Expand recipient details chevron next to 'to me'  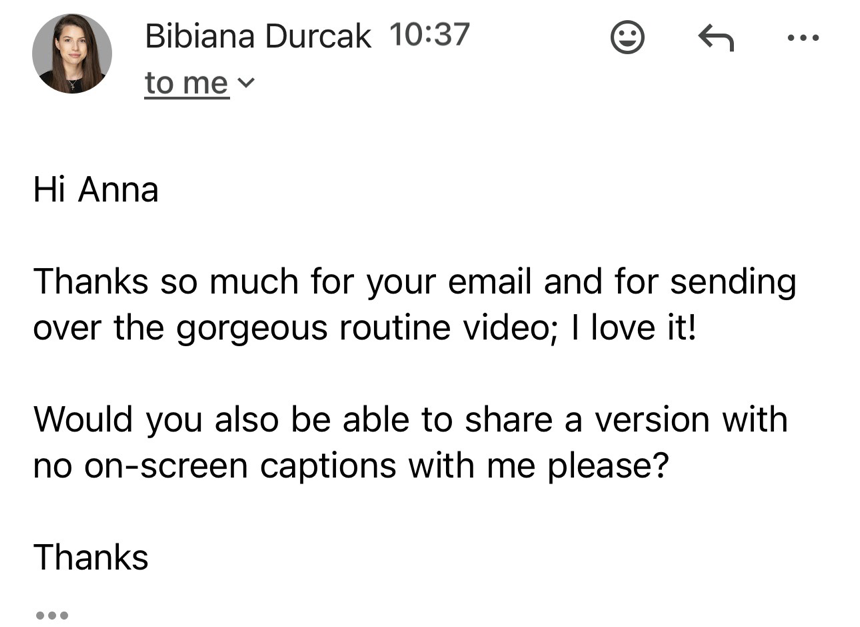[x=246, y=83]
